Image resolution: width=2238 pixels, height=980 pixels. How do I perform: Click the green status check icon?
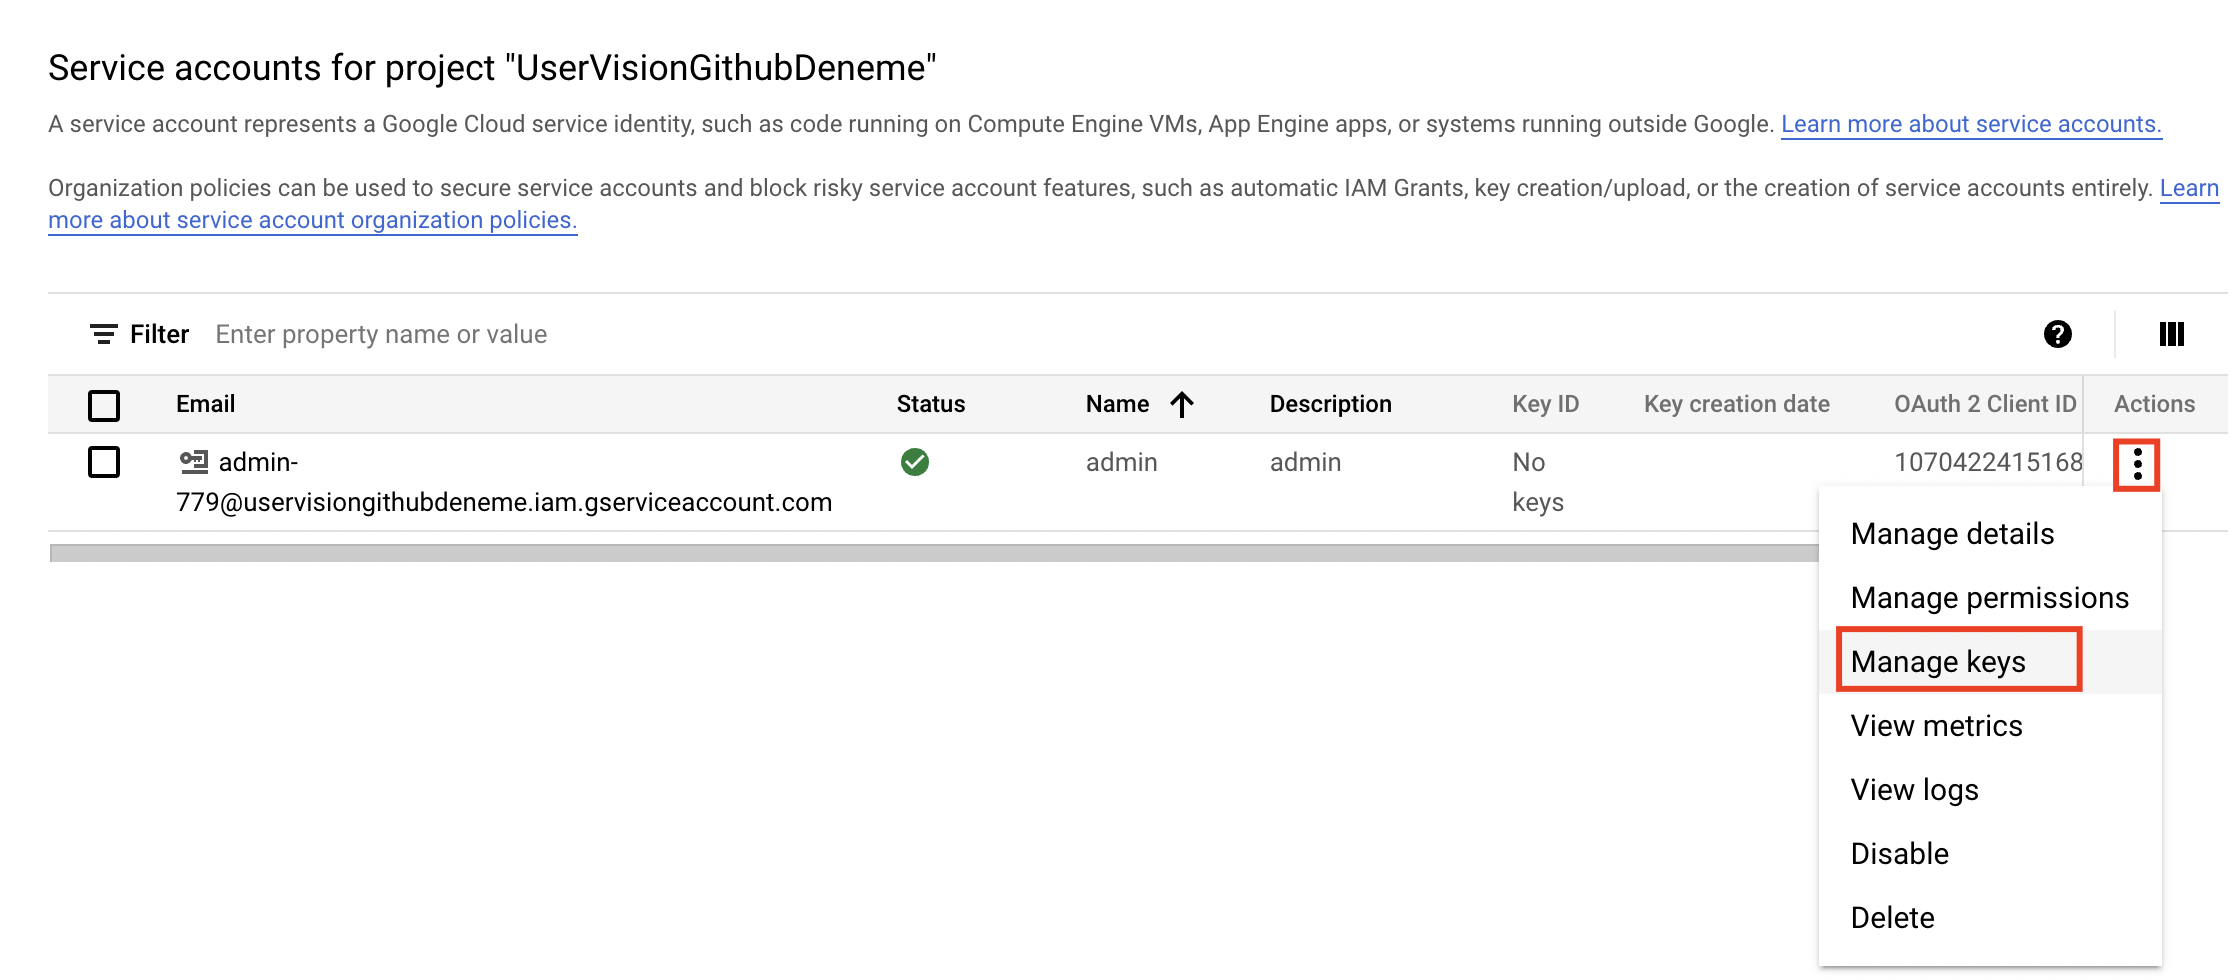pyautogui.click(x=915, y=462)
